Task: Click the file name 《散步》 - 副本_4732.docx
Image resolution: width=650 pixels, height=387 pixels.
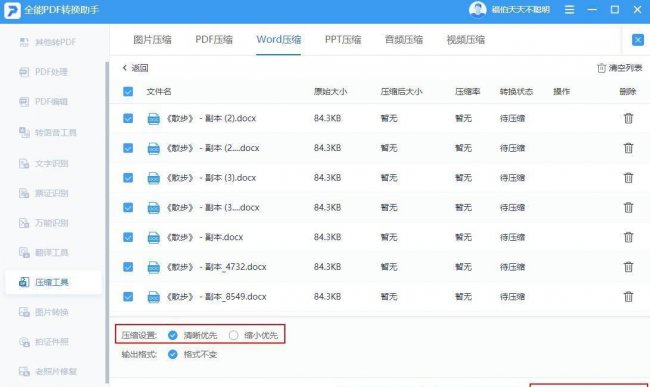Action: pyautogui.click(x=216, y=267)
